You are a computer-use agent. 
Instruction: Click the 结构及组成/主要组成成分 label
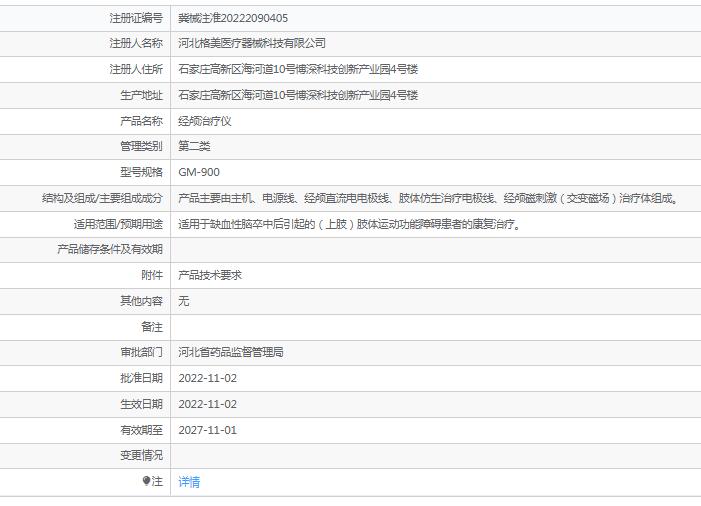pos(102,198)
